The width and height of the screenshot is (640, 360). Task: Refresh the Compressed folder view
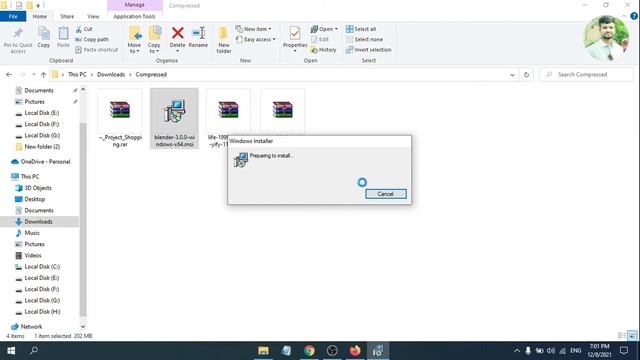[527, 75]
